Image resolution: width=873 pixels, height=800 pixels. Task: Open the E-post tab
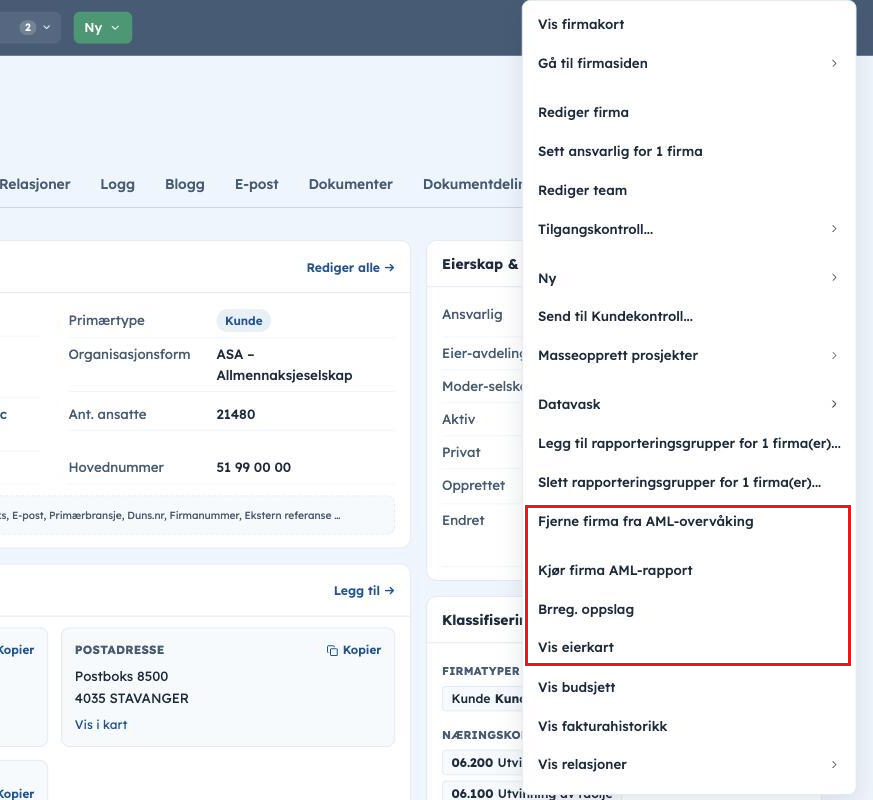pyautogui.click(x=257, y=184)
